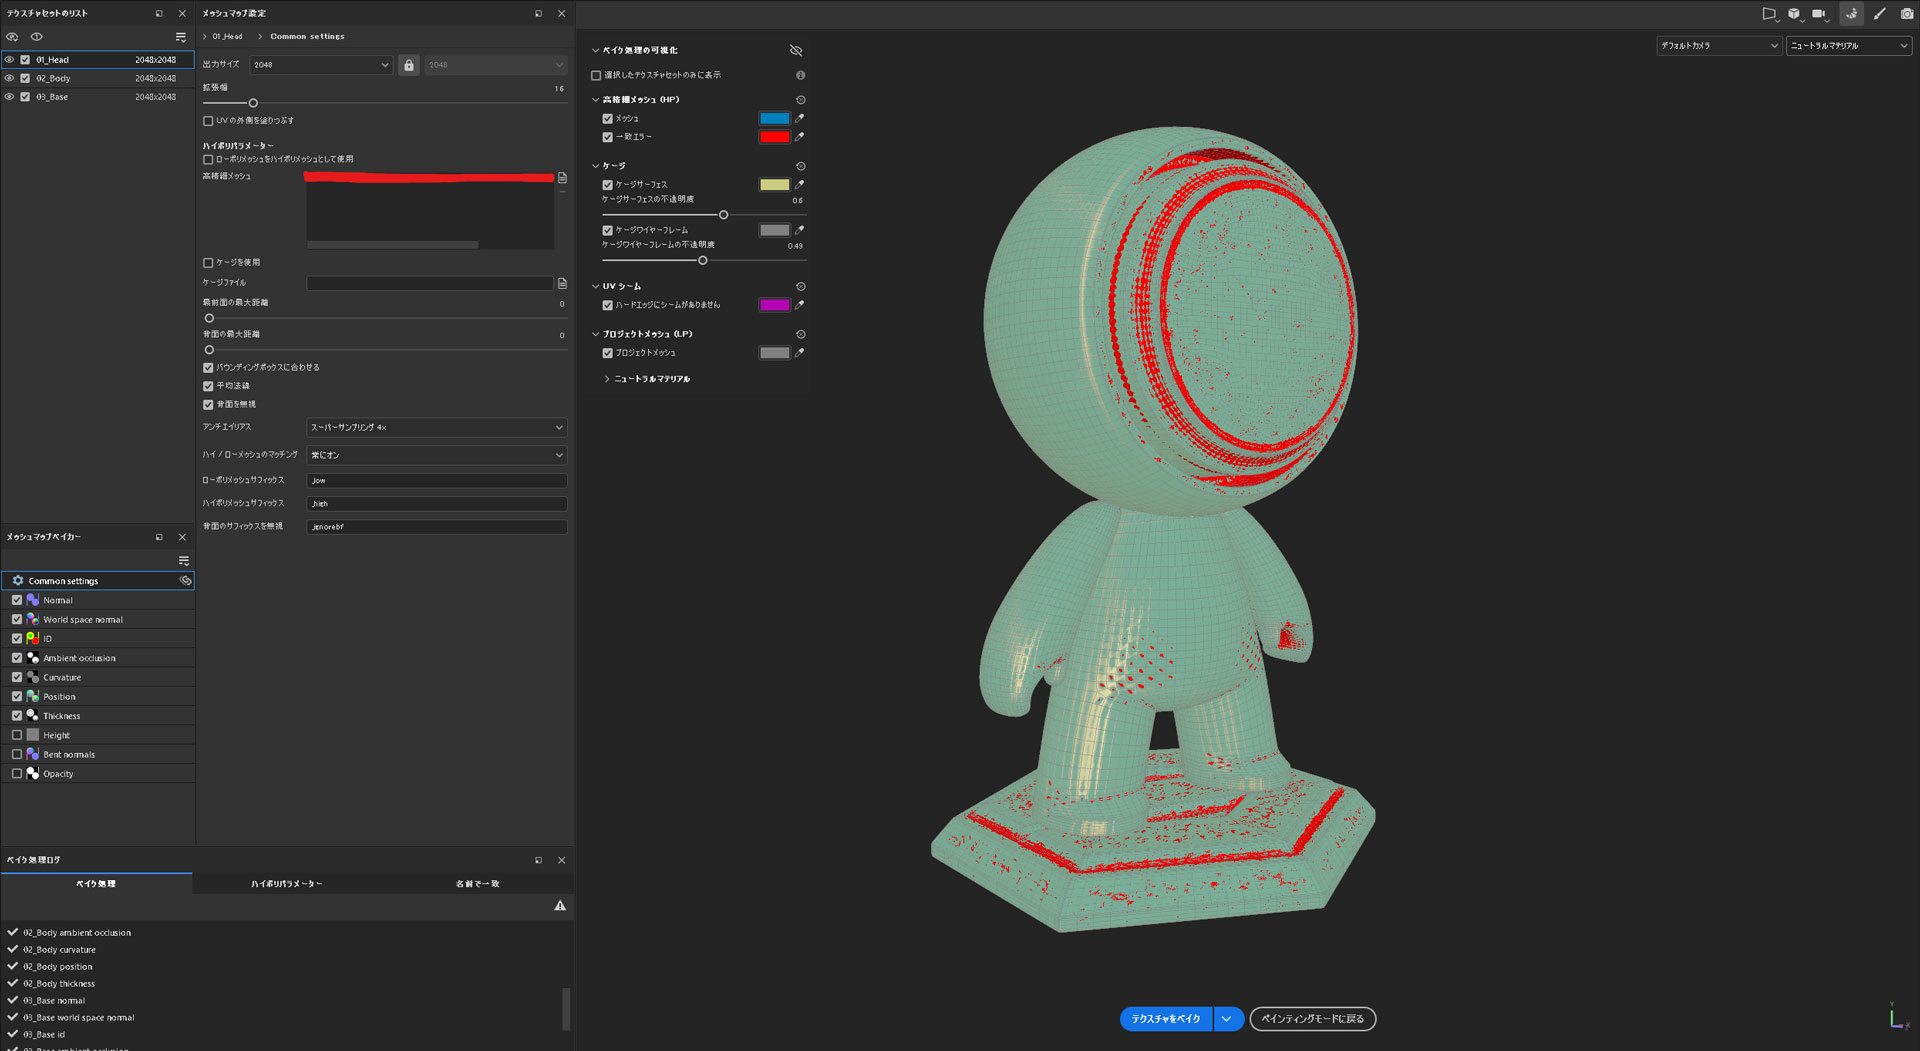The image size is (1920, 1051).
Task: Switch to the 名前で一致 log tab
Action: click(478, 884)
